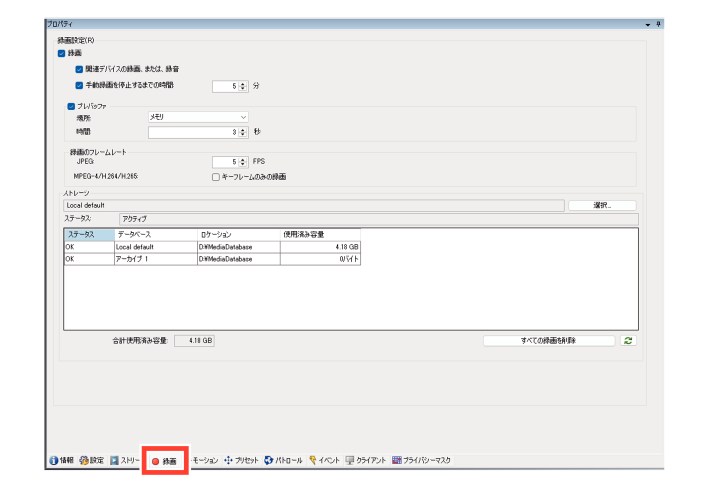Open the 情報 (Info) tab
This screenshot has height=487, width=708.
click(61, 460)
